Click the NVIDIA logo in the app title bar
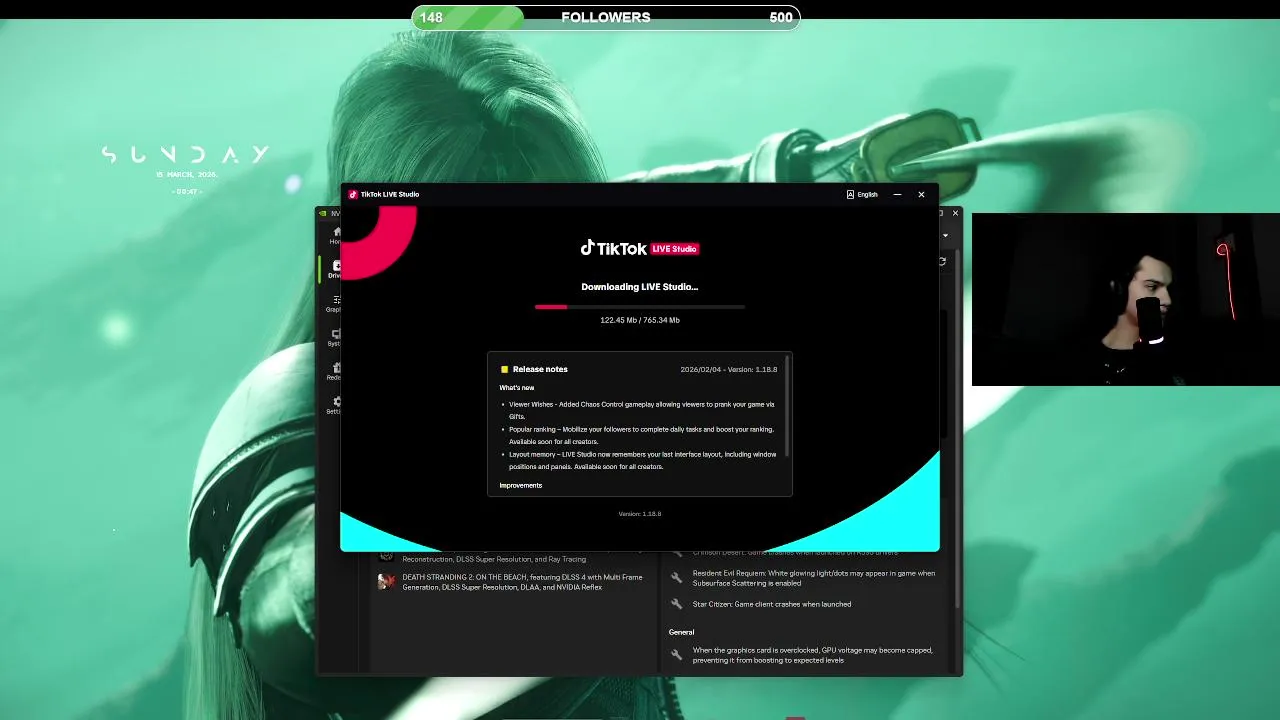 (323, 213)
